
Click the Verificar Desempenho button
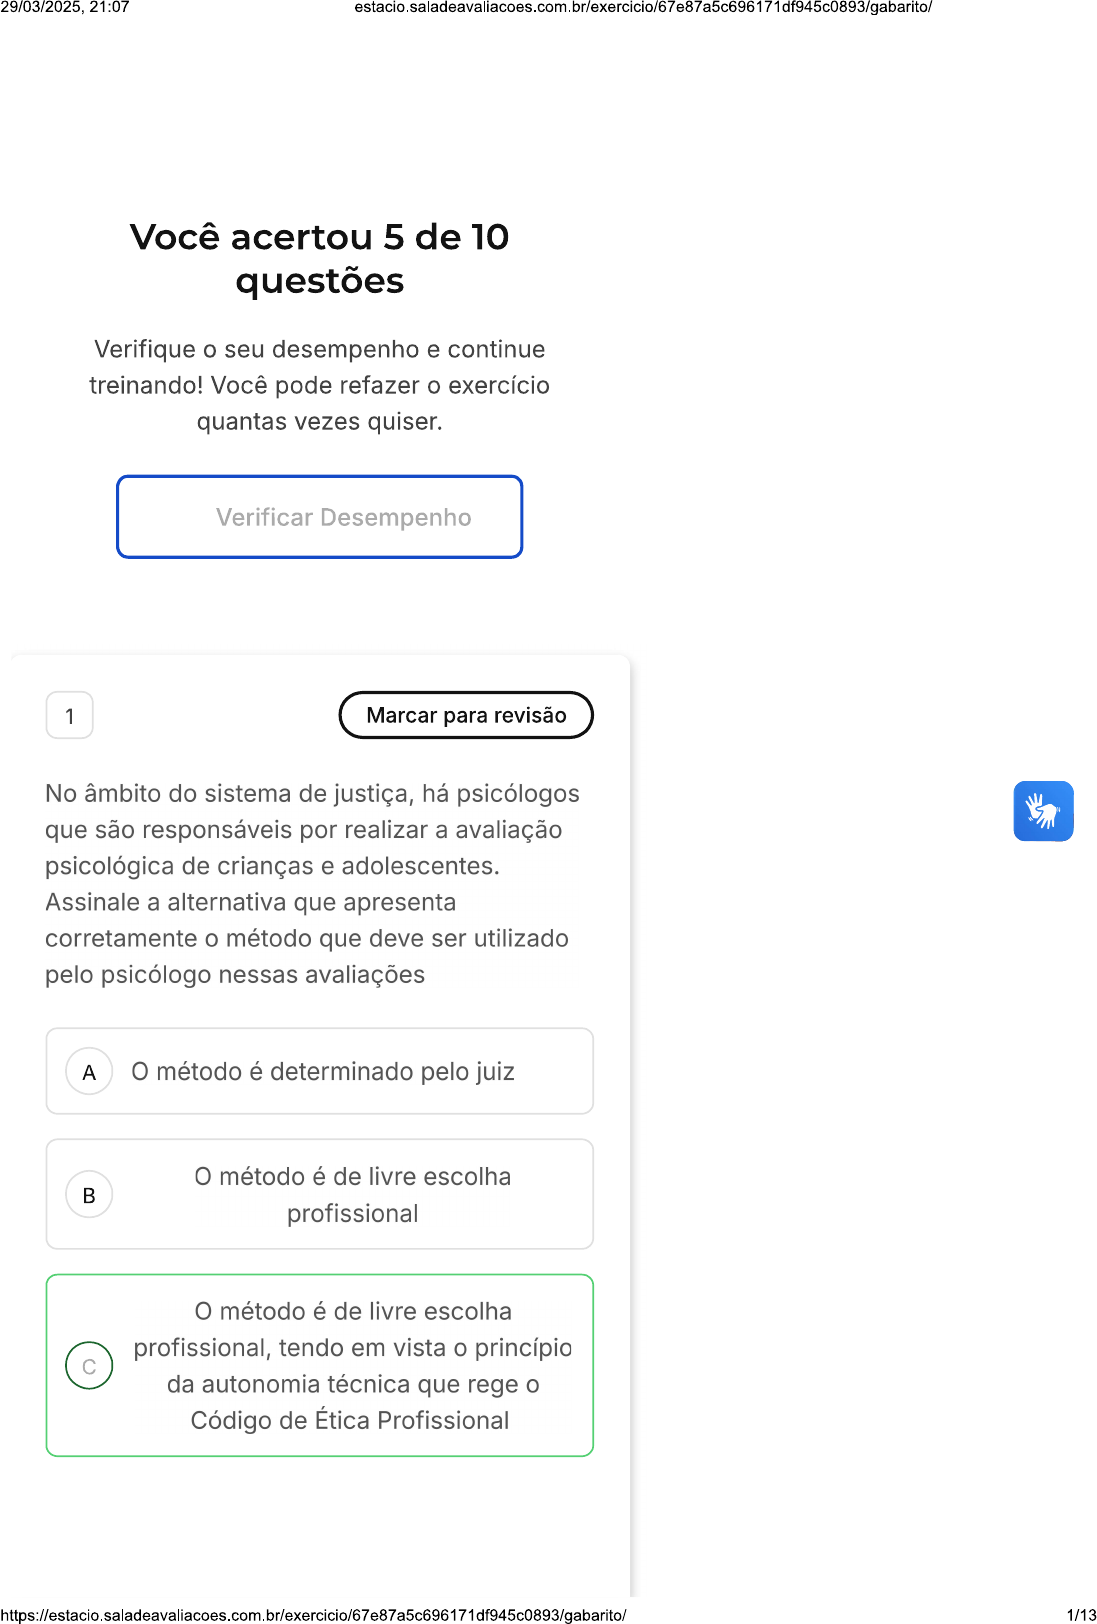click(320, 517)
